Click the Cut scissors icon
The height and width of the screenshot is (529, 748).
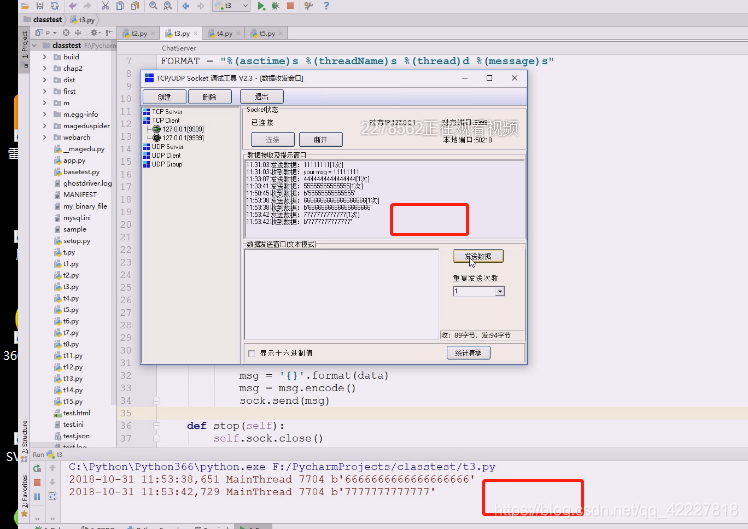tap(105, 6)
